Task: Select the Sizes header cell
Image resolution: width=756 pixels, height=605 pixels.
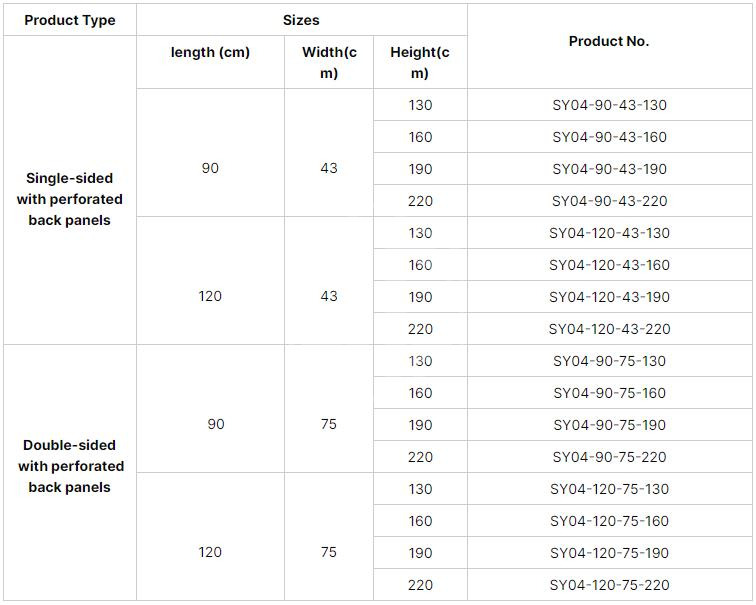Action: [x=301, y=20]
